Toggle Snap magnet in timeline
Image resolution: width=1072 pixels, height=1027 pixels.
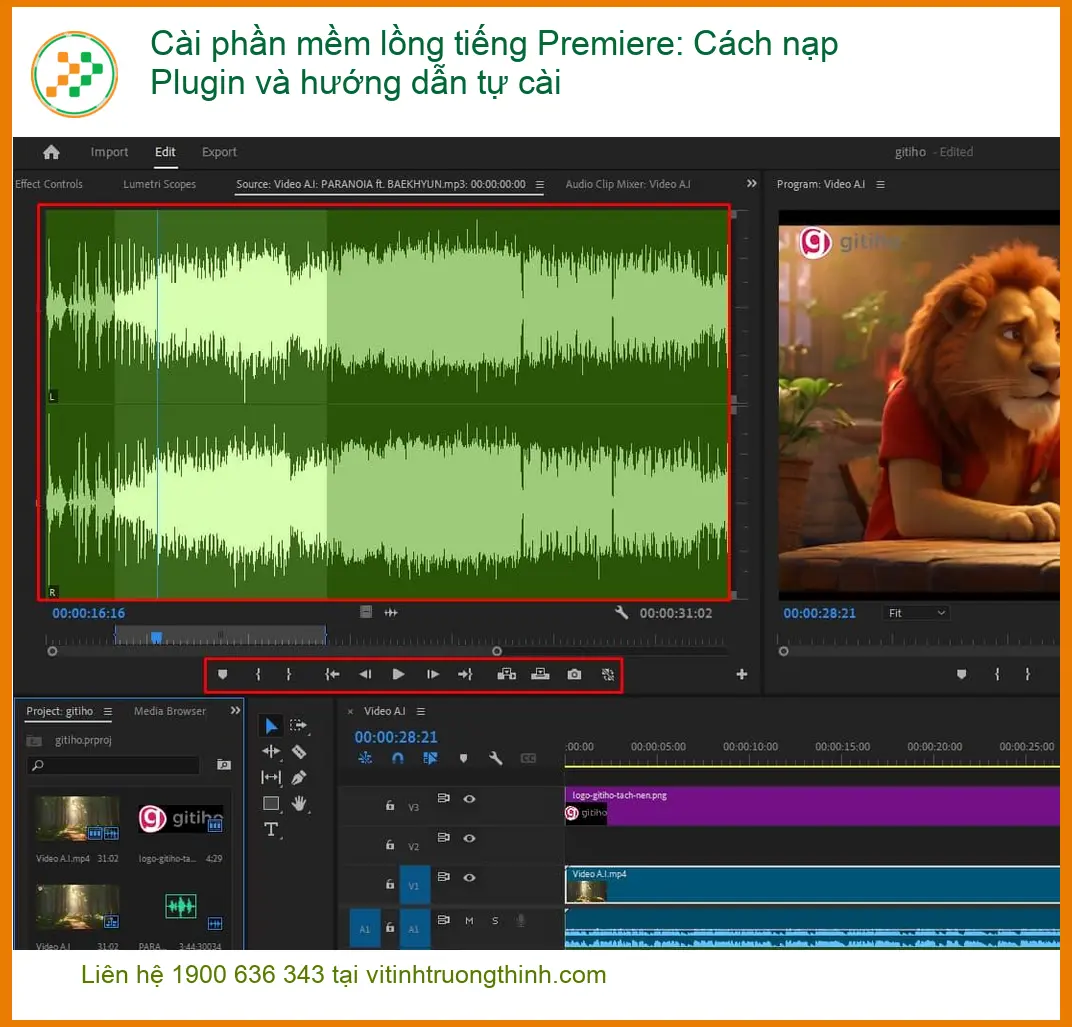tap(398, 758)
